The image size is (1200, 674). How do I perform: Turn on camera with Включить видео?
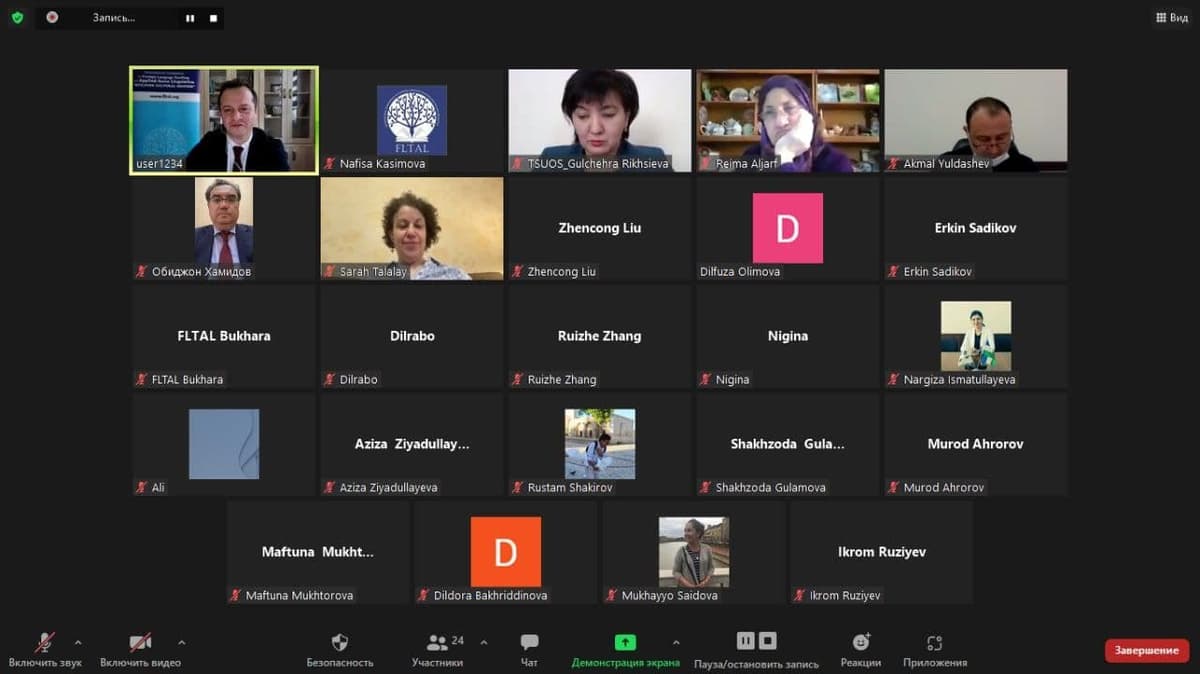tap(140, 650)
